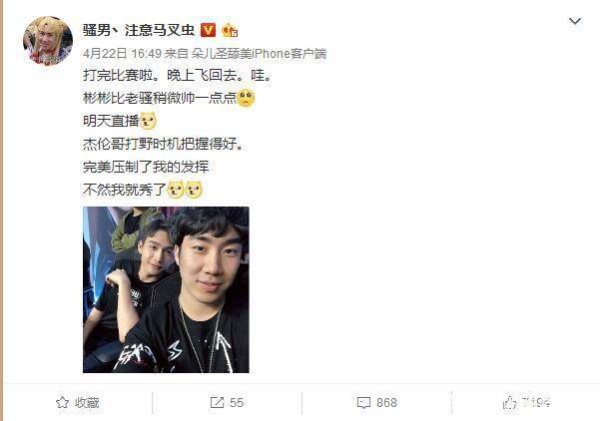Click the sad face emoji in post
This screenshot has width=600, height=421.
(246, 98)
